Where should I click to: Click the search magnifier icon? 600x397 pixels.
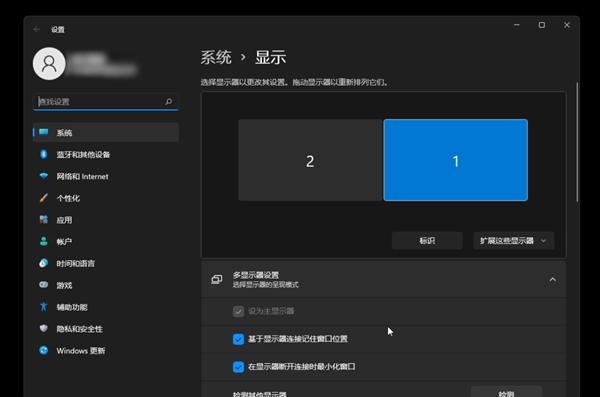(168, 101)
